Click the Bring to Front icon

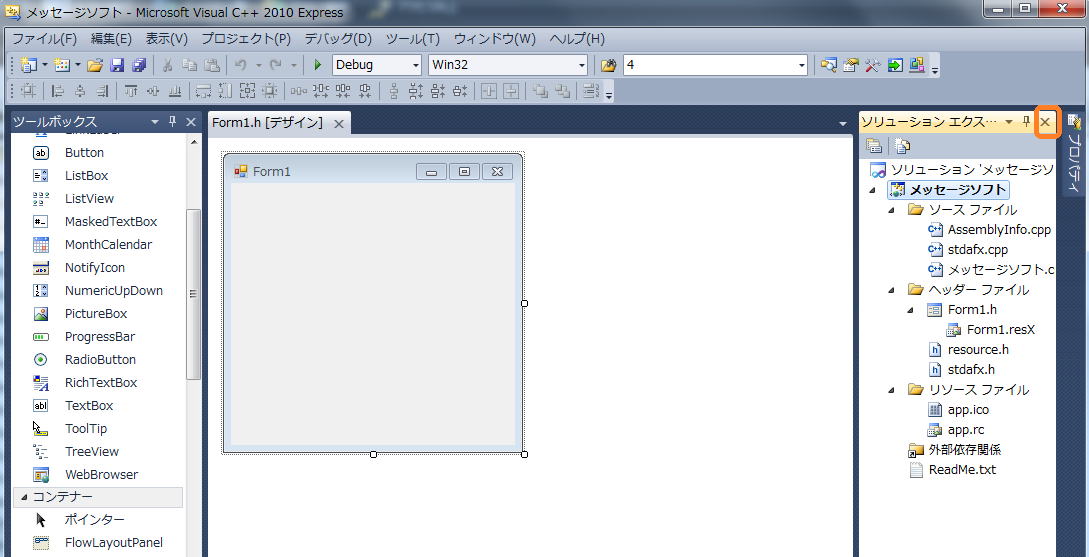[540, 91]
